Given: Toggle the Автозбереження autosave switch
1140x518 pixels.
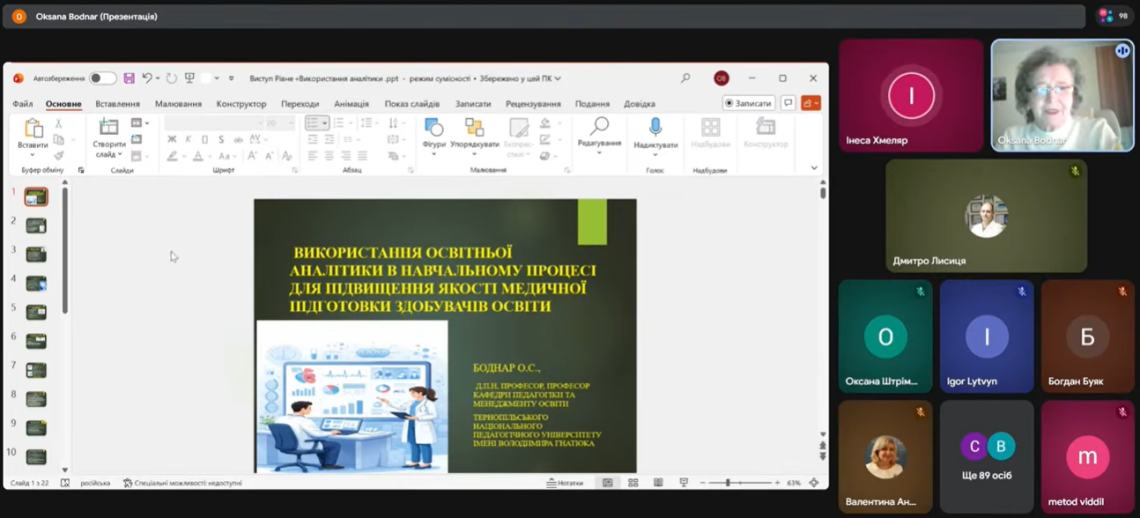Looking at the screenshot, I should pos(102,78).
